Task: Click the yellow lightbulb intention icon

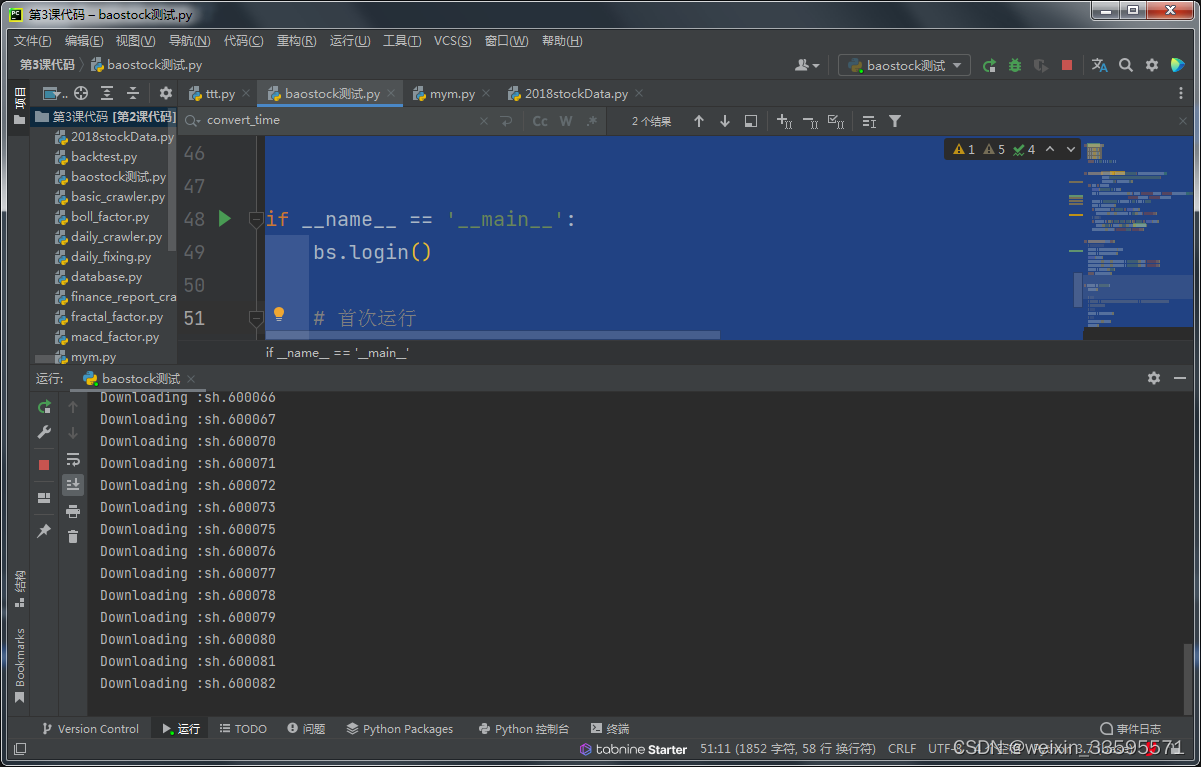Action: tap(279, 314)
